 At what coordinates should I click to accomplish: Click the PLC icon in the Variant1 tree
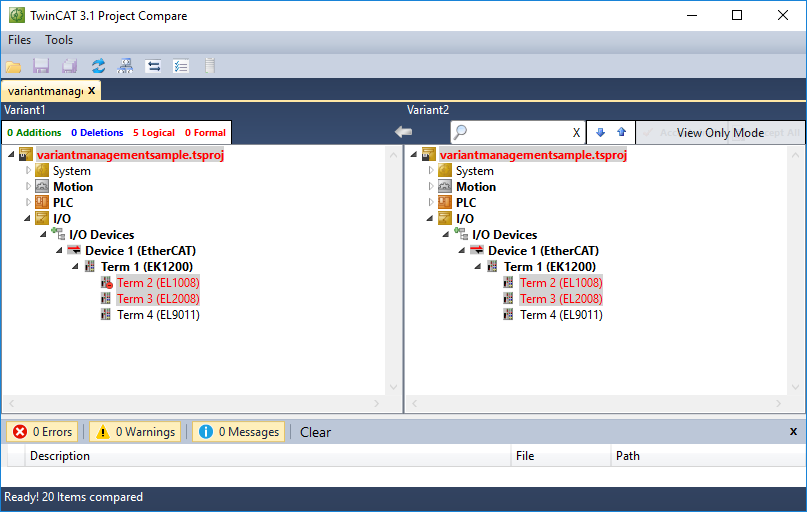[x=42, y=202]
